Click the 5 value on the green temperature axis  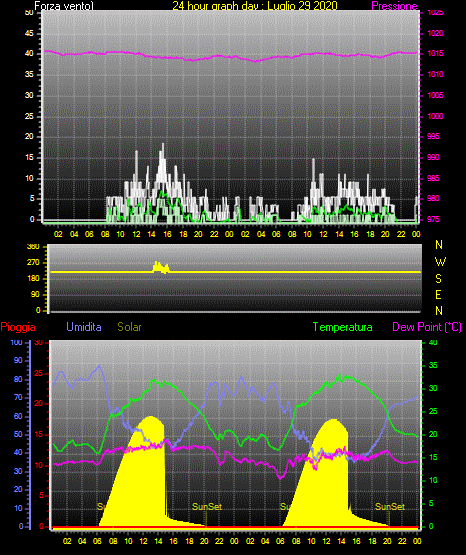(431, 503)
